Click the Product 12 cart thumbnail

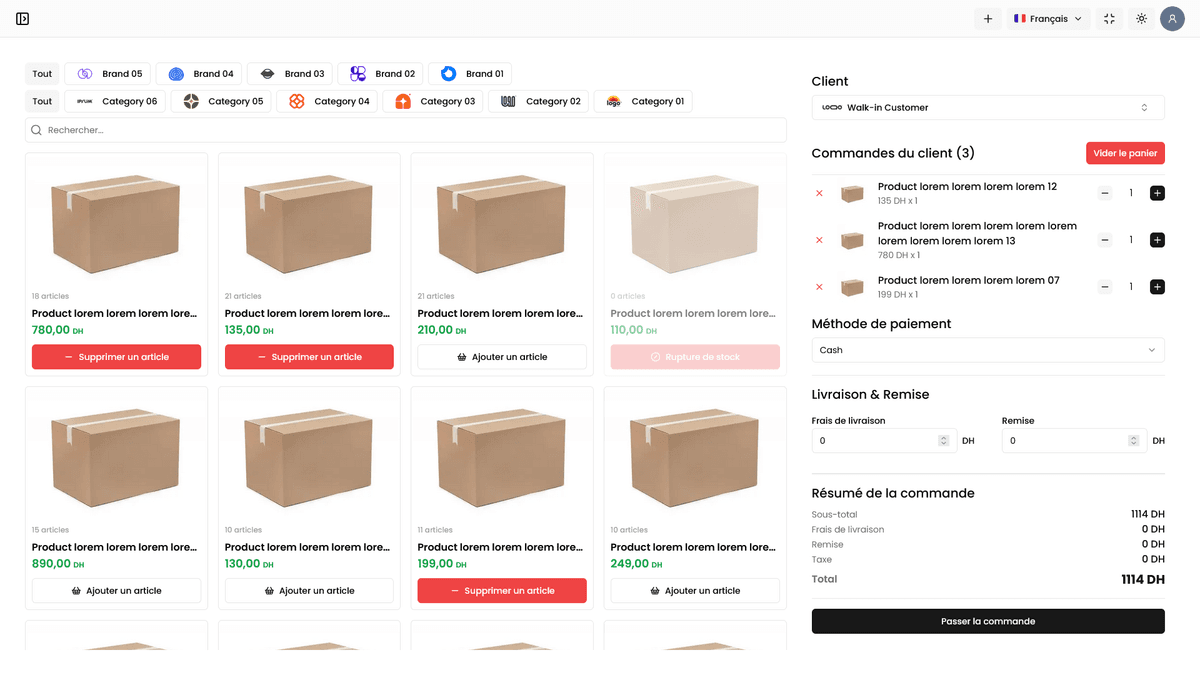tap(852, 193)
